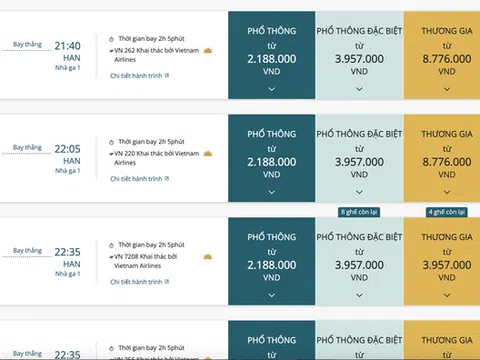Select Phổ Thông Đặc Biệt fare card for 21:40 flight
The height and width of the screenshot is (360, 480).
[359, 55]
